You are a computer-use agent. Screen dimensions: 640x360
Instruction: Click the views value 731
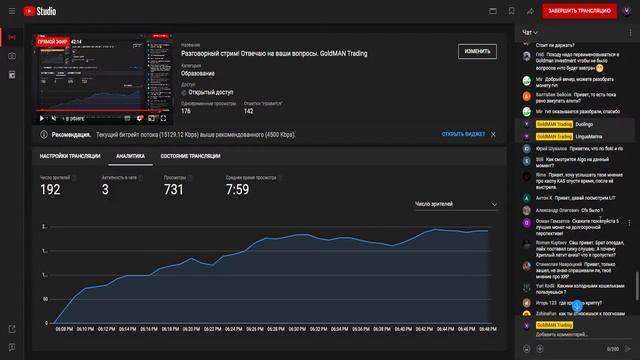click(174, 190)
